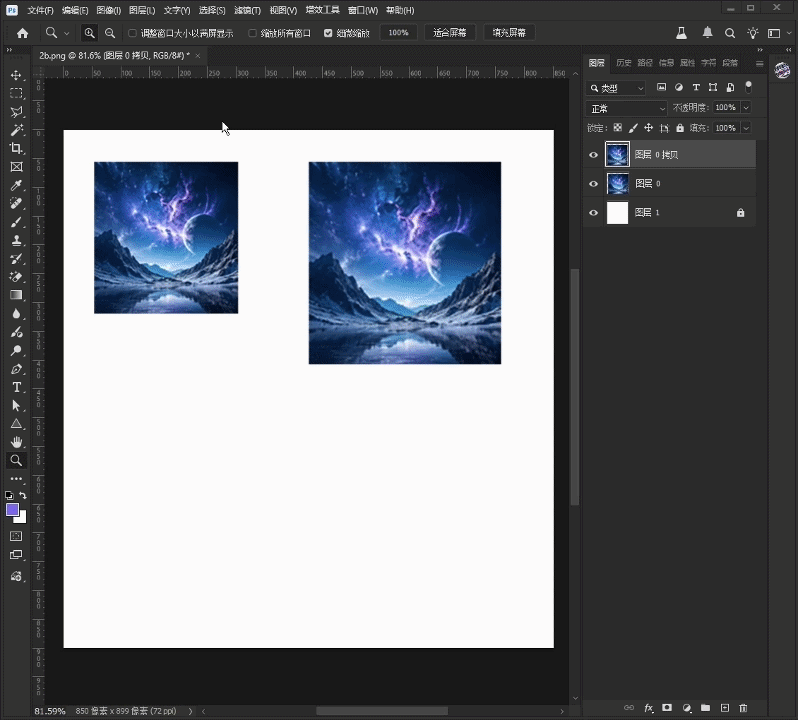Hide the 图层 0 layer
Screen dimensions: 798x720
(x=593, y=184)
